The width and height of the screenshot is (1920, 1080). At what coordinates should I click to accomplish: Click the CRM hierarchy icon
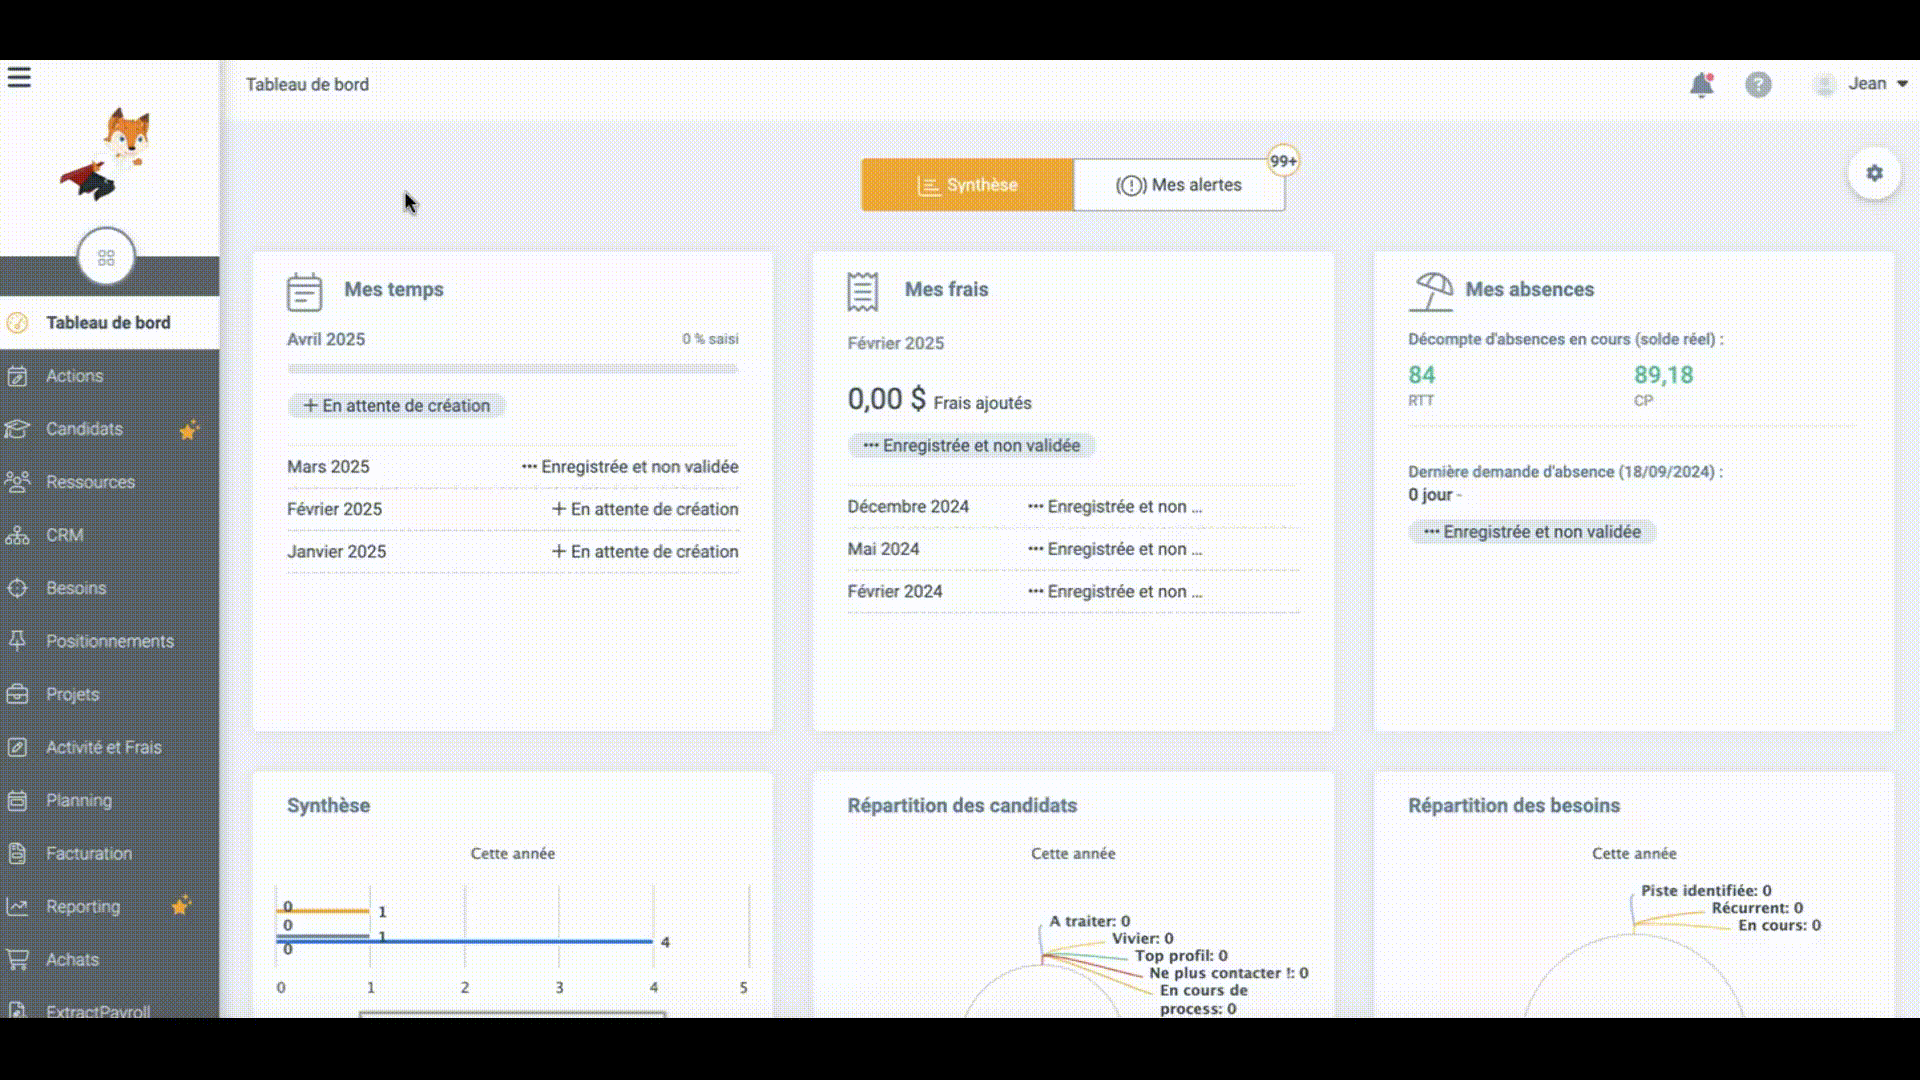pos(17,535)
